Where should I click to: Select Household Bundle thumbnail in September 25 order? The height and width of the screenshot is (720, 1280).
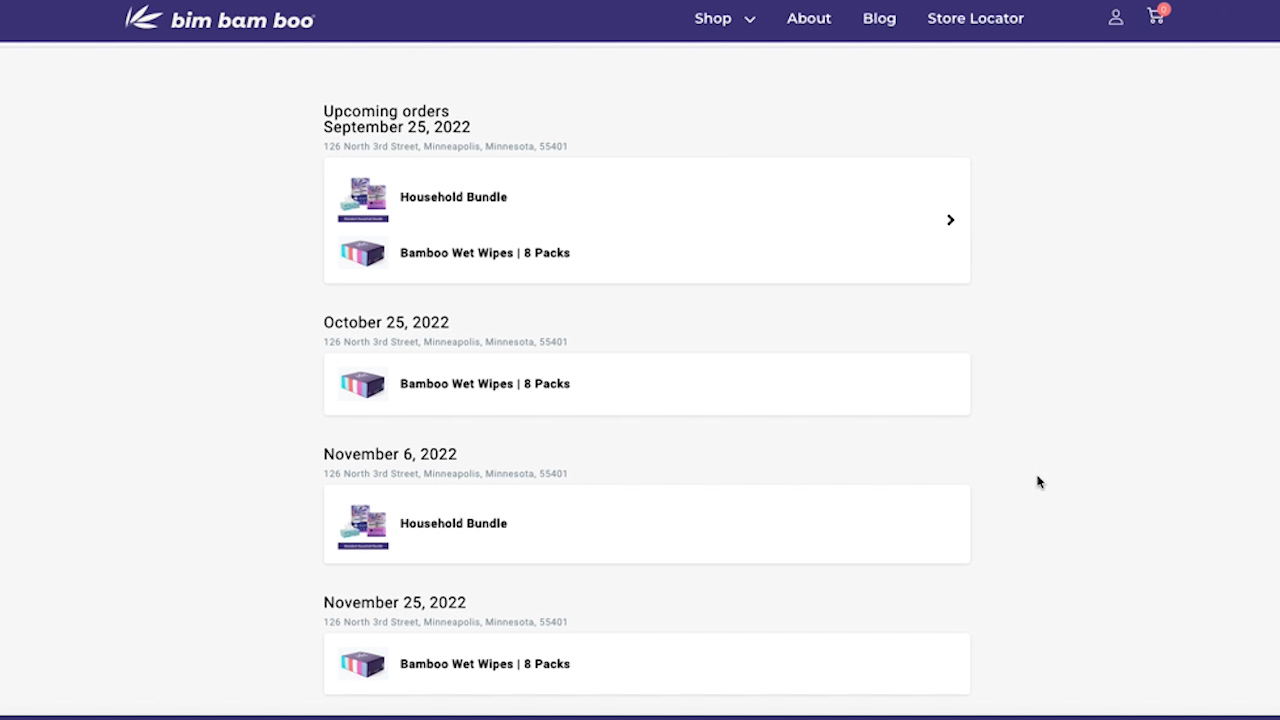point(363,199)
